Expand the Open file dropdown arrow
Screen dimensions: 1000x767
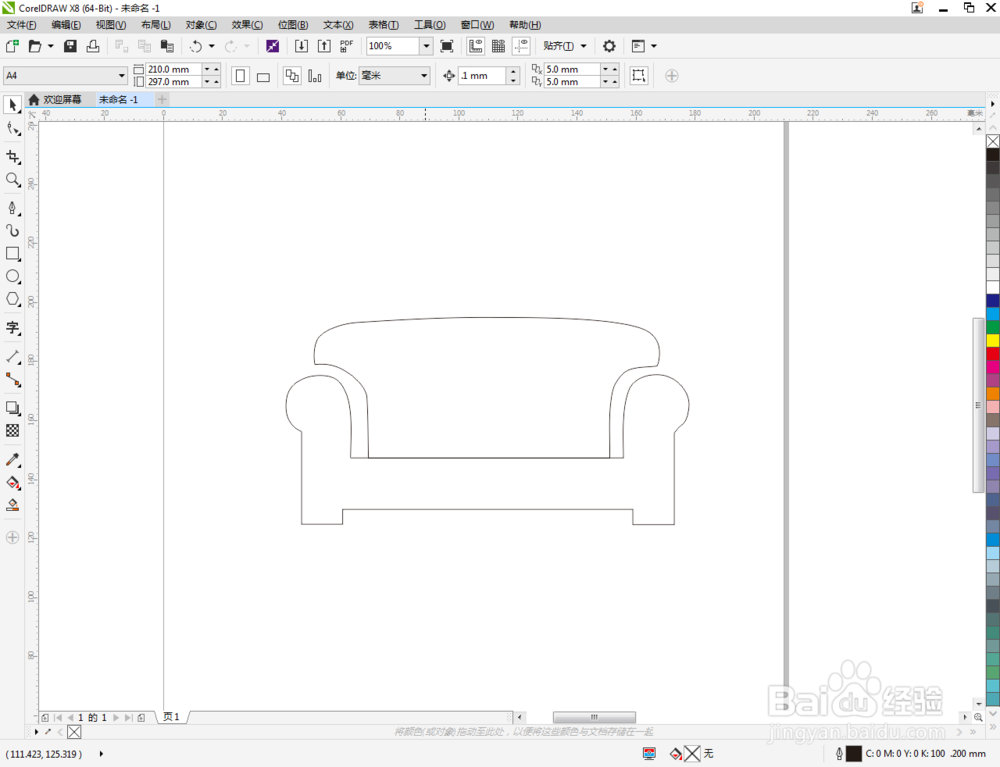point(50,46)
